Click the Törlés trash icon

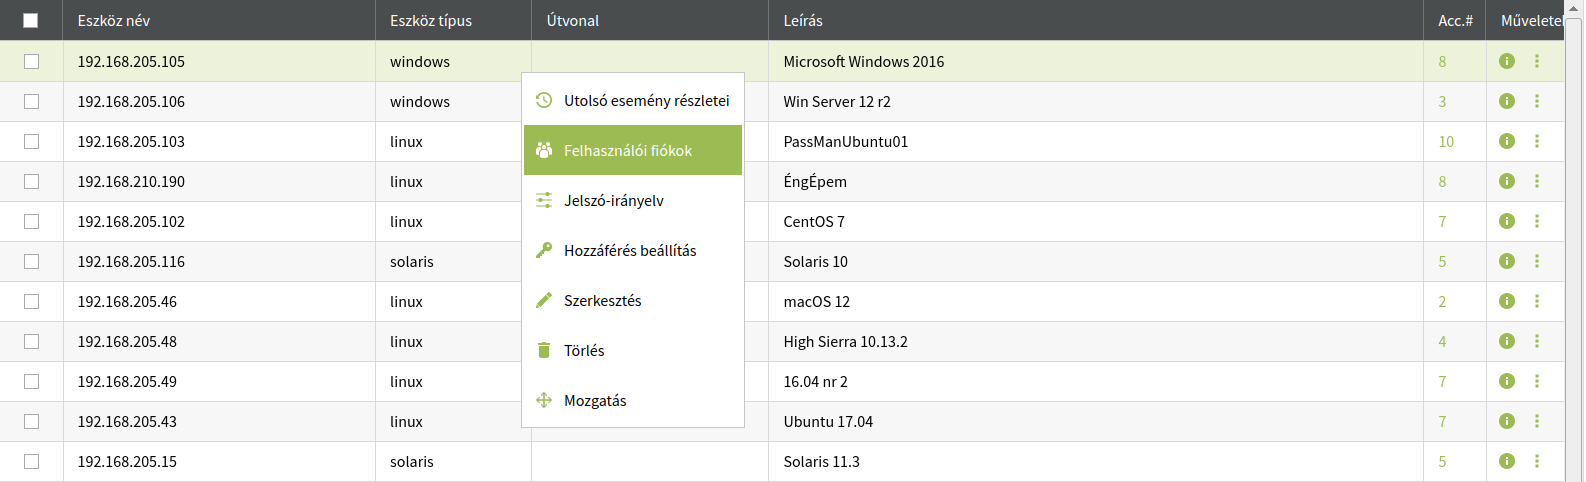(544, 350)
